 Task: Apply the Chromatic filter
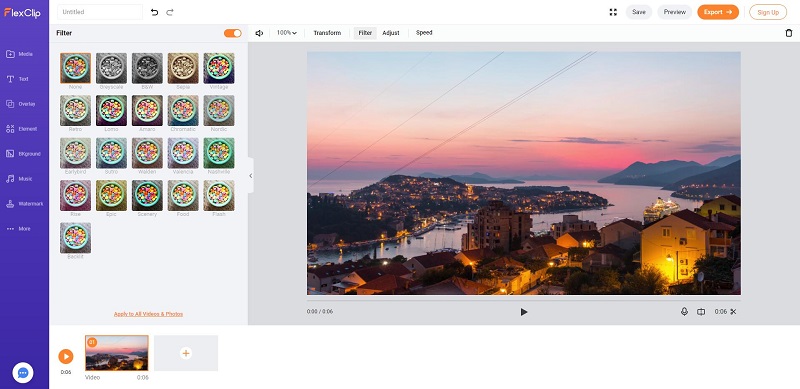point(183,110)
